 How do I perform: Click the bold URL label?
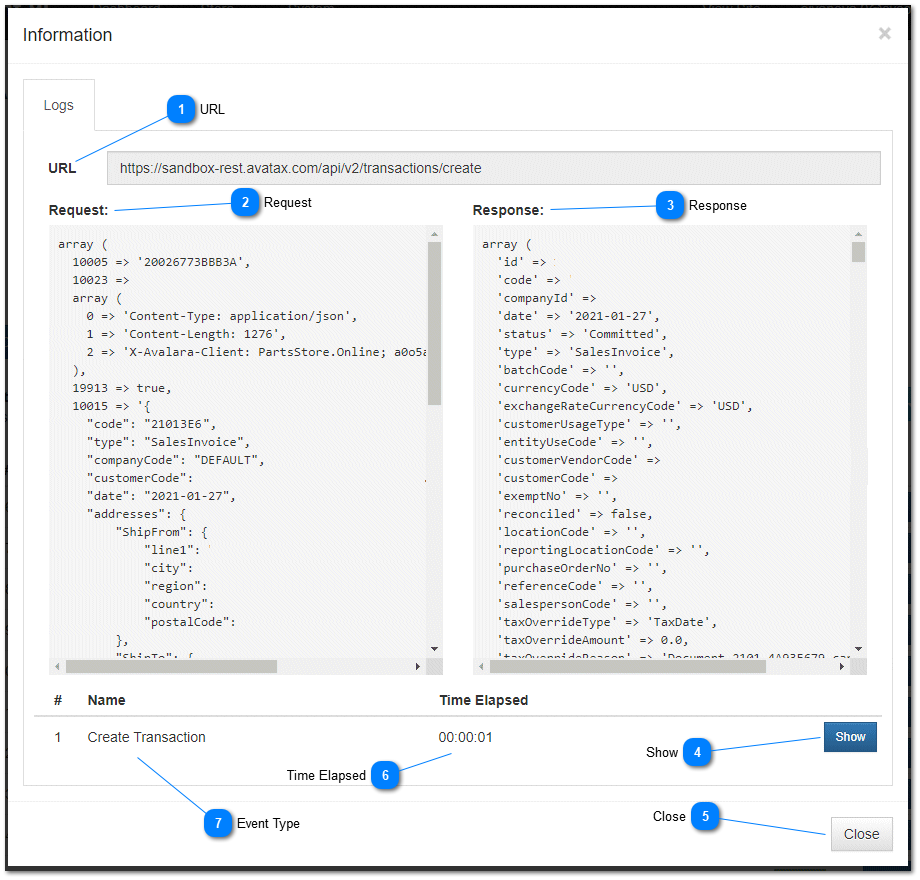[62, 168]
